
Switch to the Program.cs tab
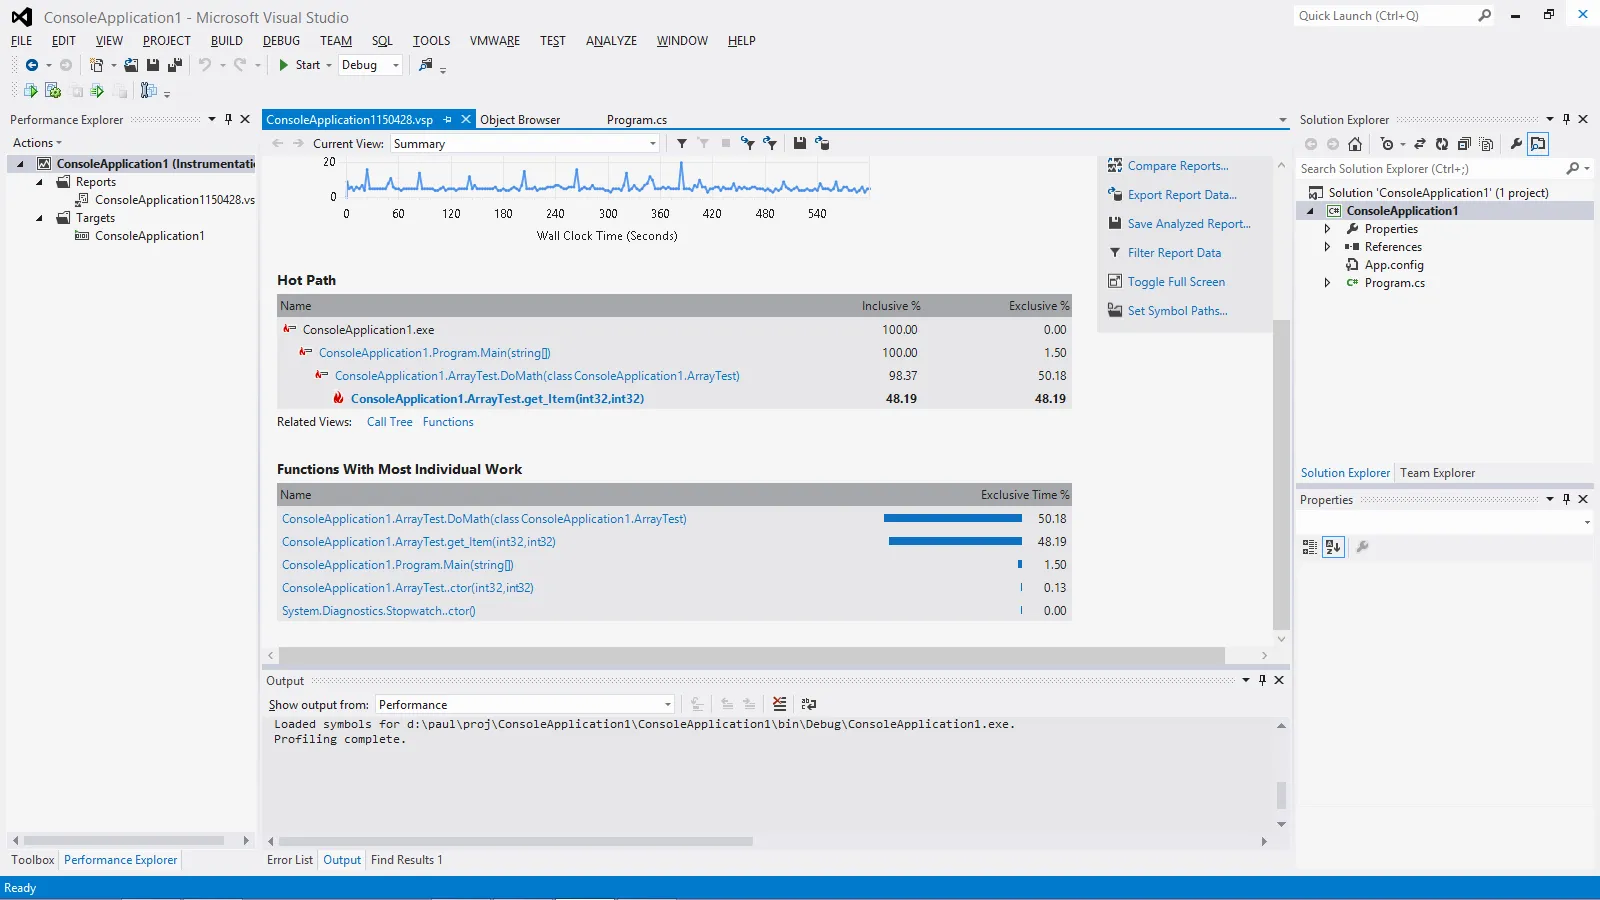click(636, 120)
